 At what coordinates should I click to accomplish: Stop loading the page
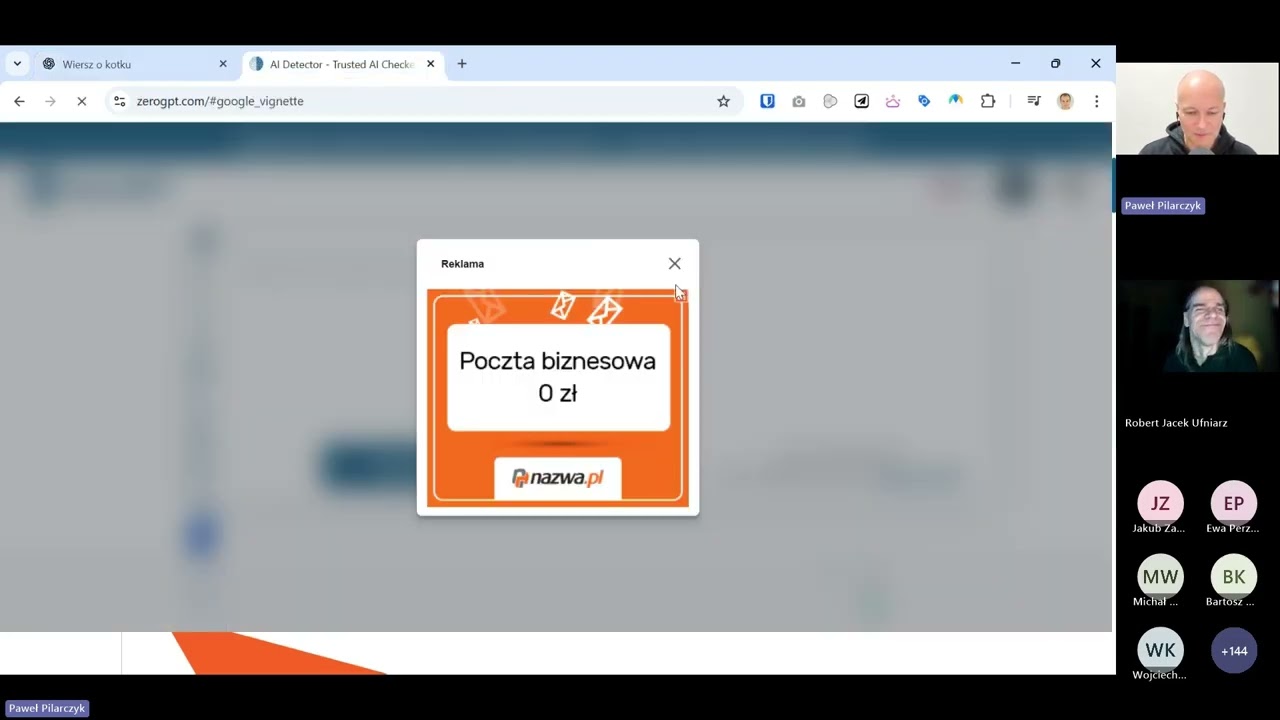click(82, 101)
